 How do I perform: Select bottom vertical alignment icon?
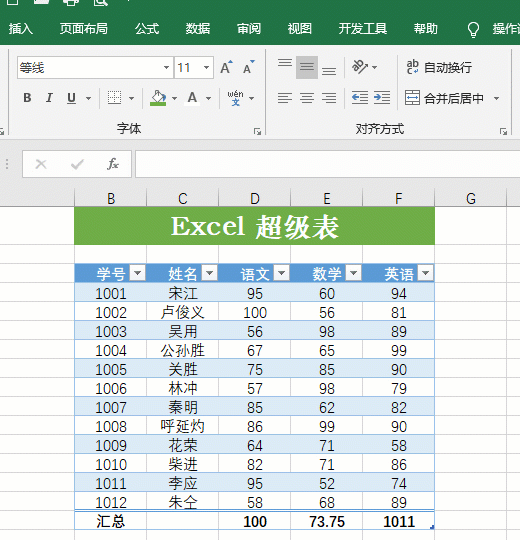pyautogui.click(x=329, y=71)
